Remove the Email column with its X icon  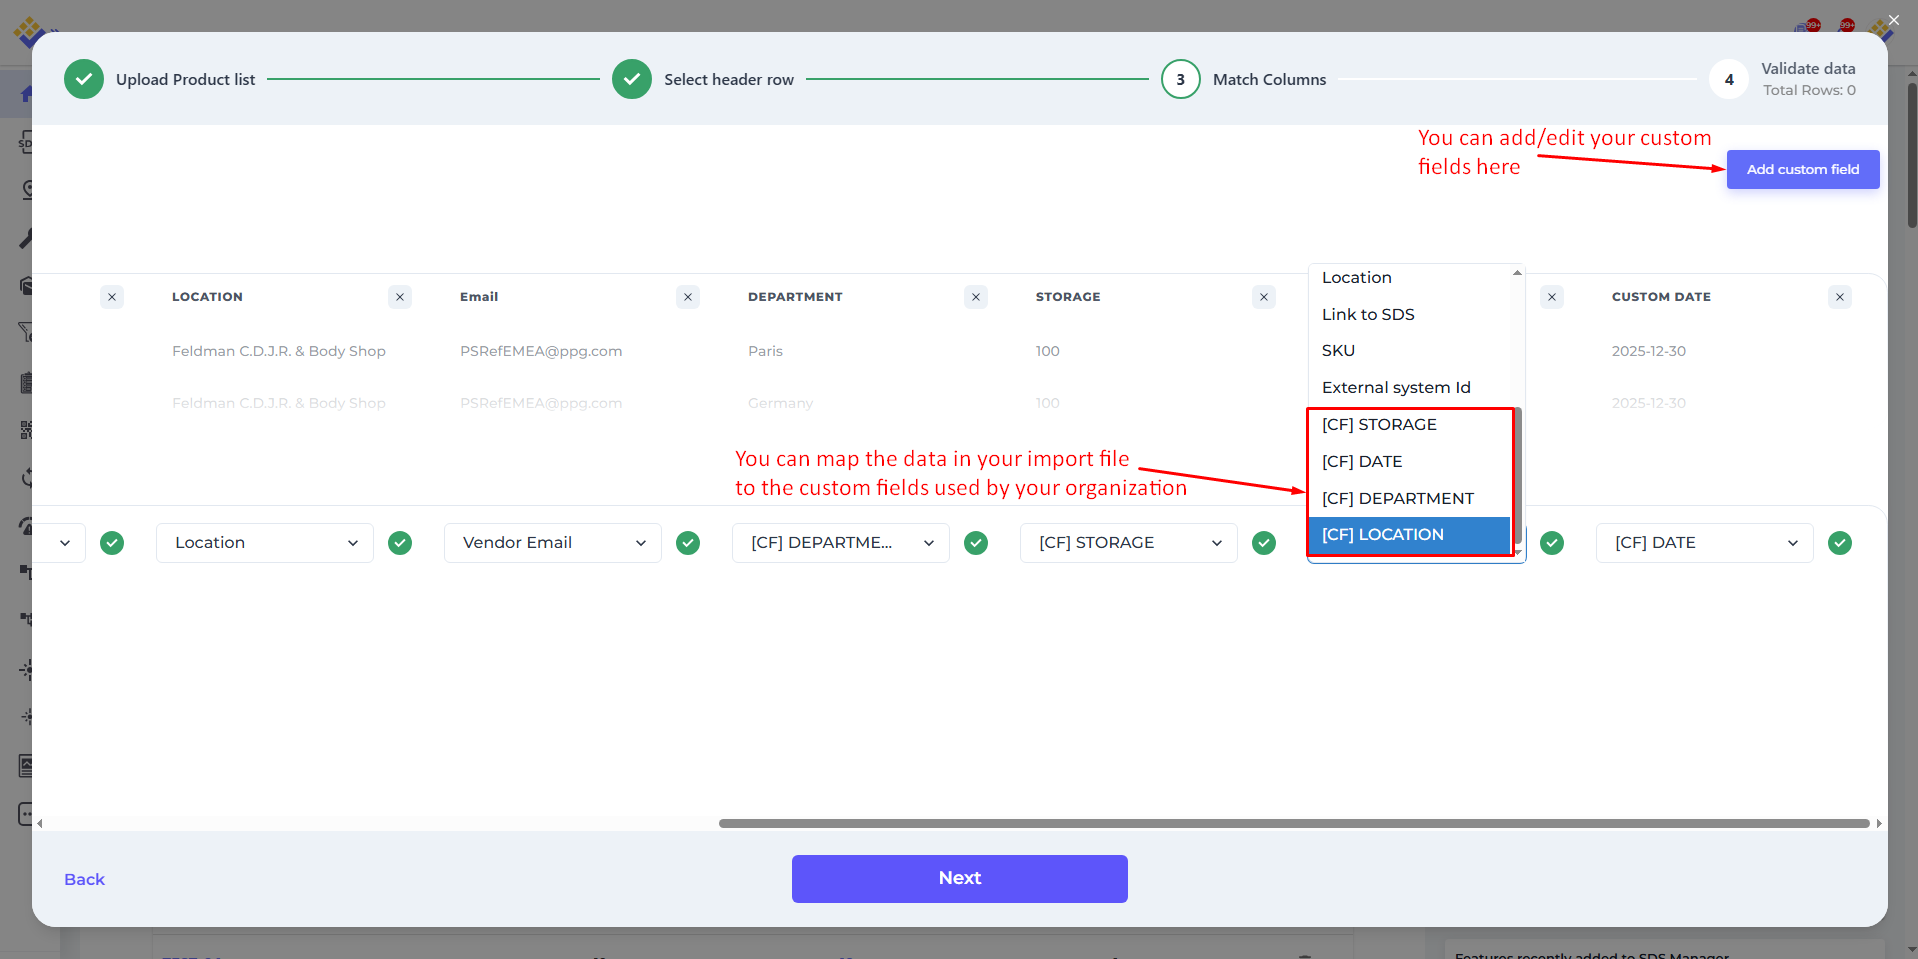(x=688, y=297)
